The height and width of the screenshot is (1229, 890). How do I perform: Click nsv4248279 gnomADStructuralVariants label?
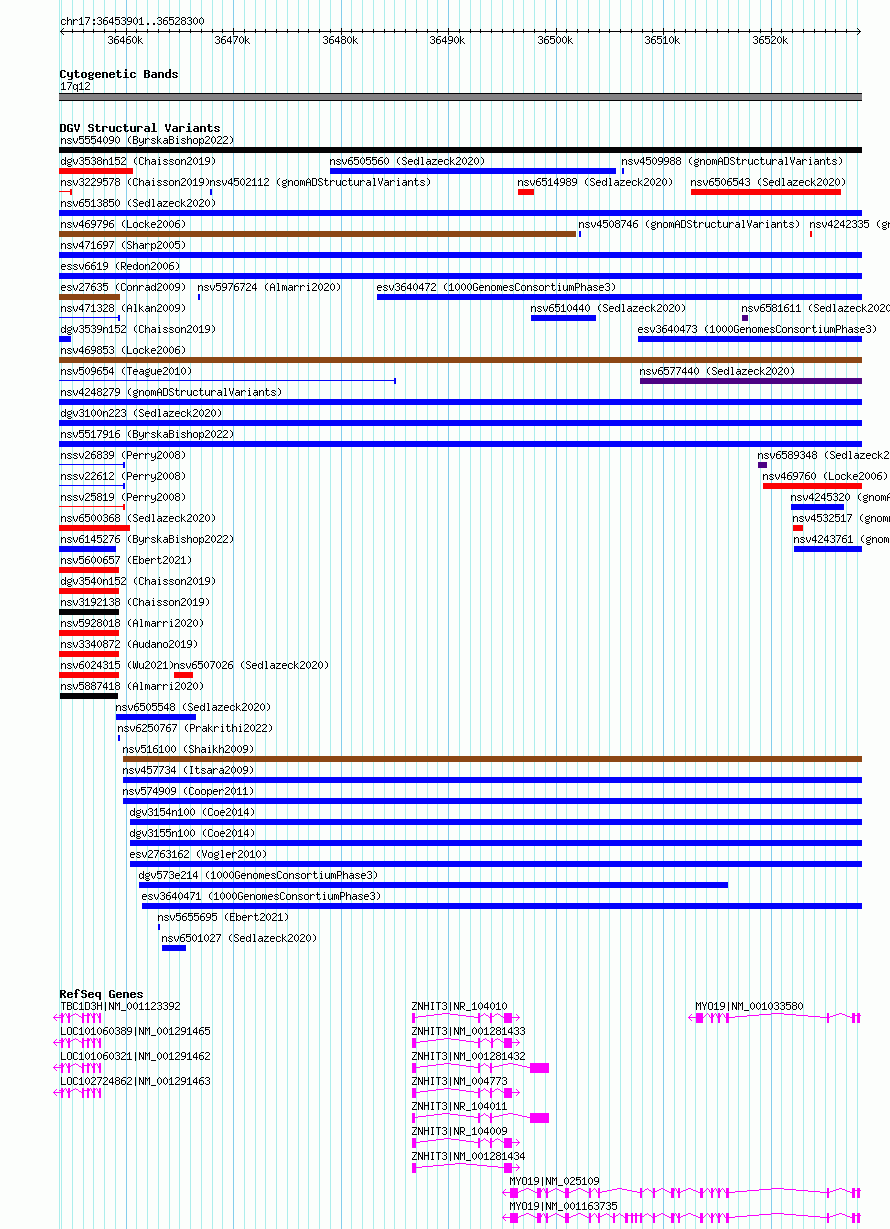pos(171,392)
